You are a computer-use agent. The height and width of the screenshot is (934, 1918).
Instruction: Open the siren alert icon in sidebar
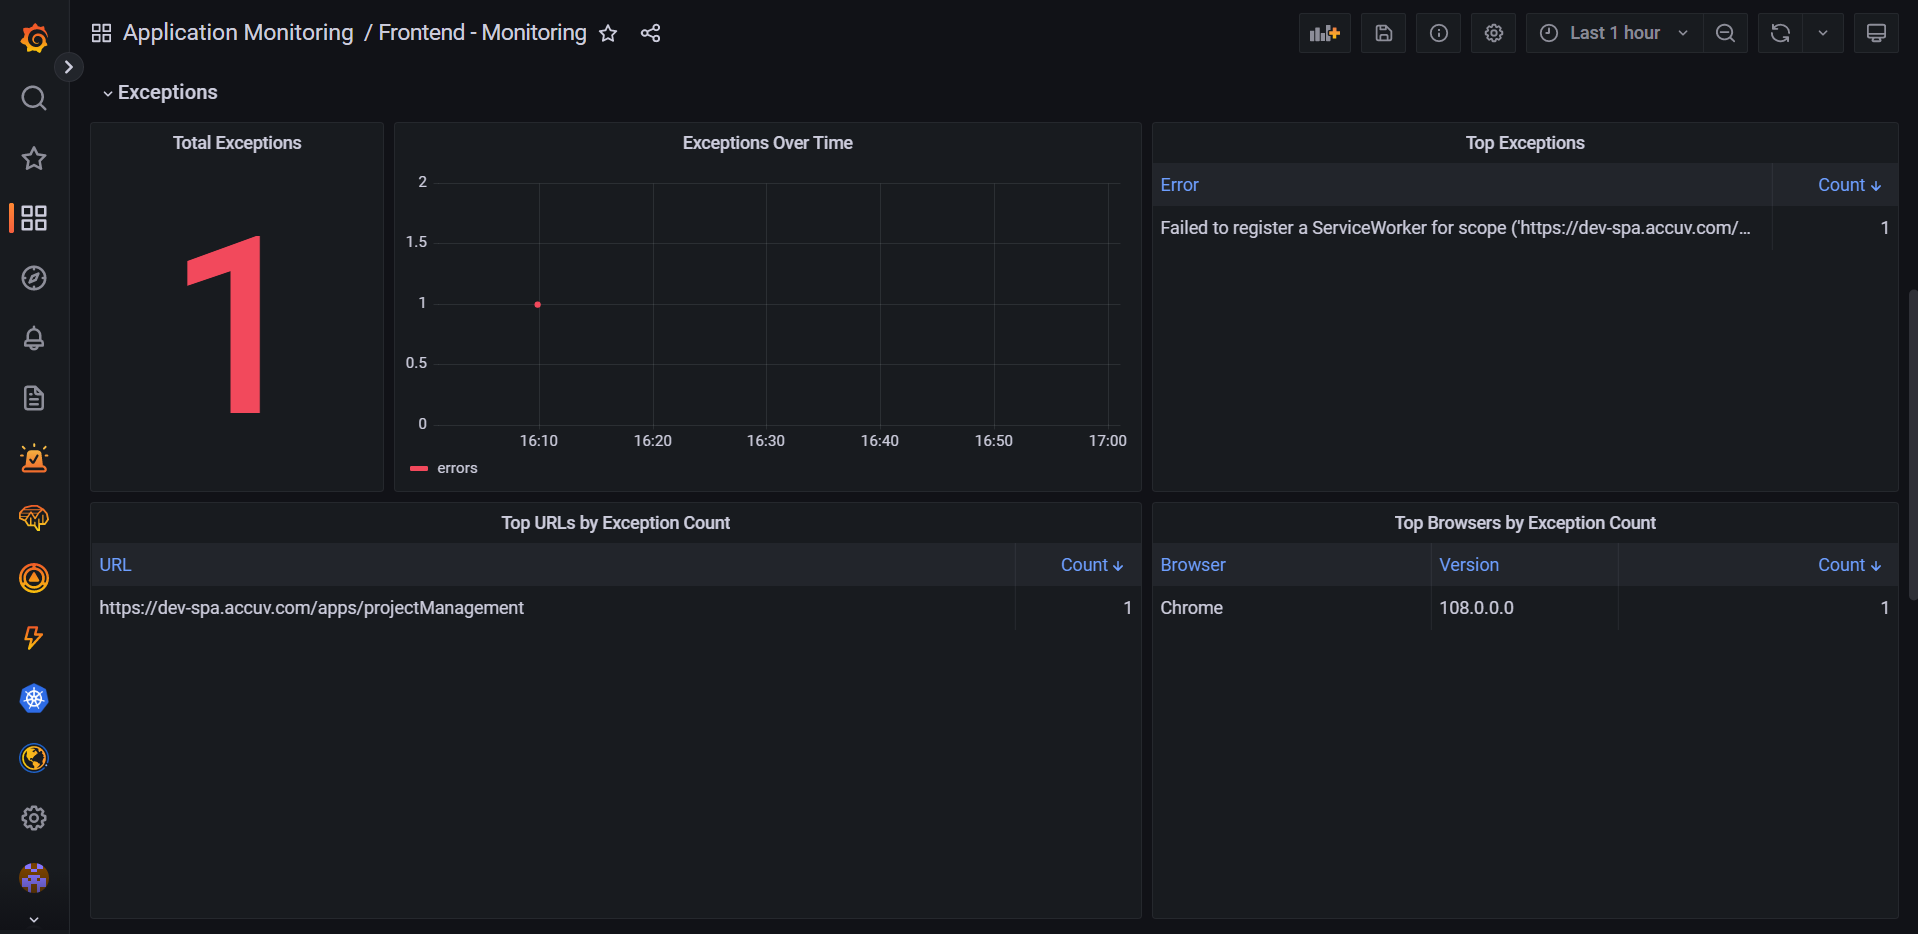(x=34, y=458)
